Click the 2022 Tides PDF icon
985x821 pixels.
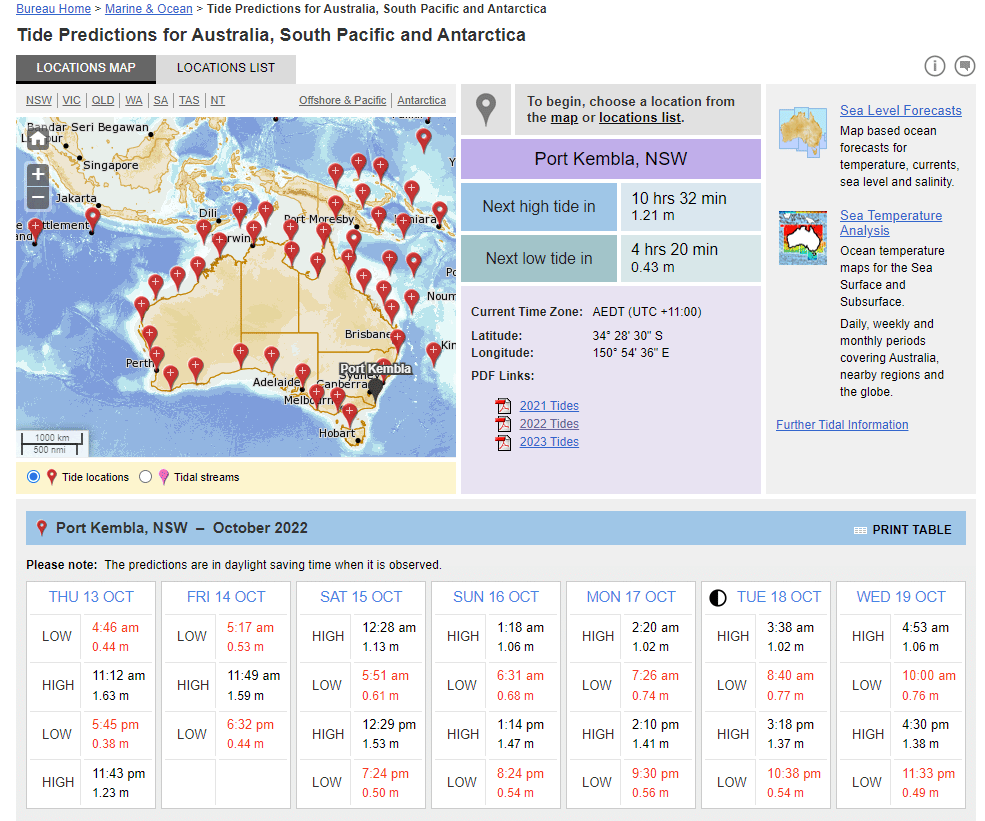503,424
